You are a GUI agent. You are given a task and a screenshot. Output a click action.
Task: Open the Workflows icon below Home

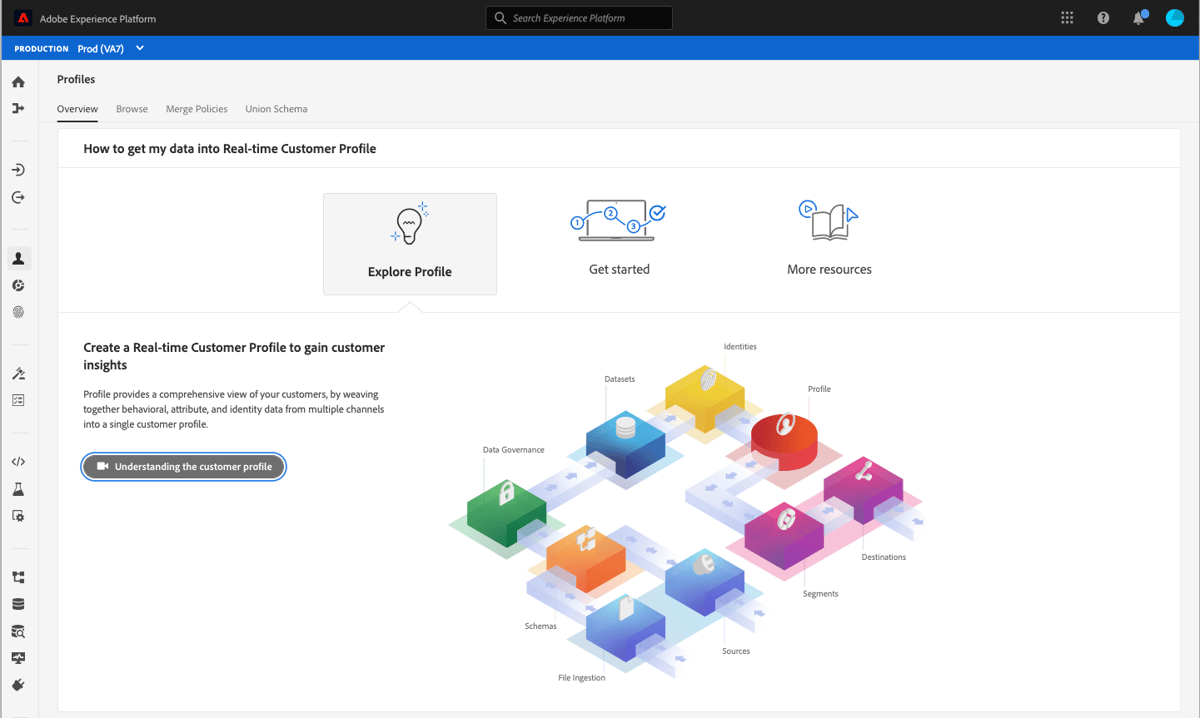point(18,108)
